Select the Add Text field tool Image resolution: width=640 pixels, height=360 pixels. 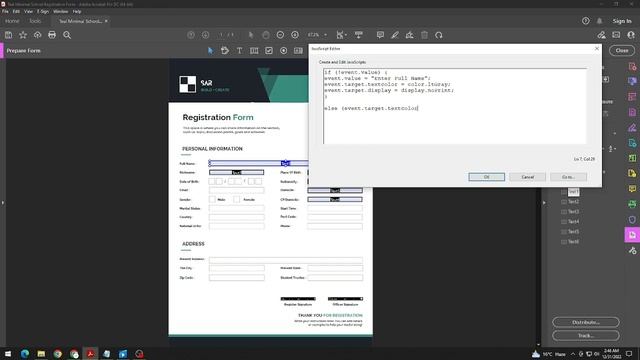pyautogui.click(x=254, y=51)
